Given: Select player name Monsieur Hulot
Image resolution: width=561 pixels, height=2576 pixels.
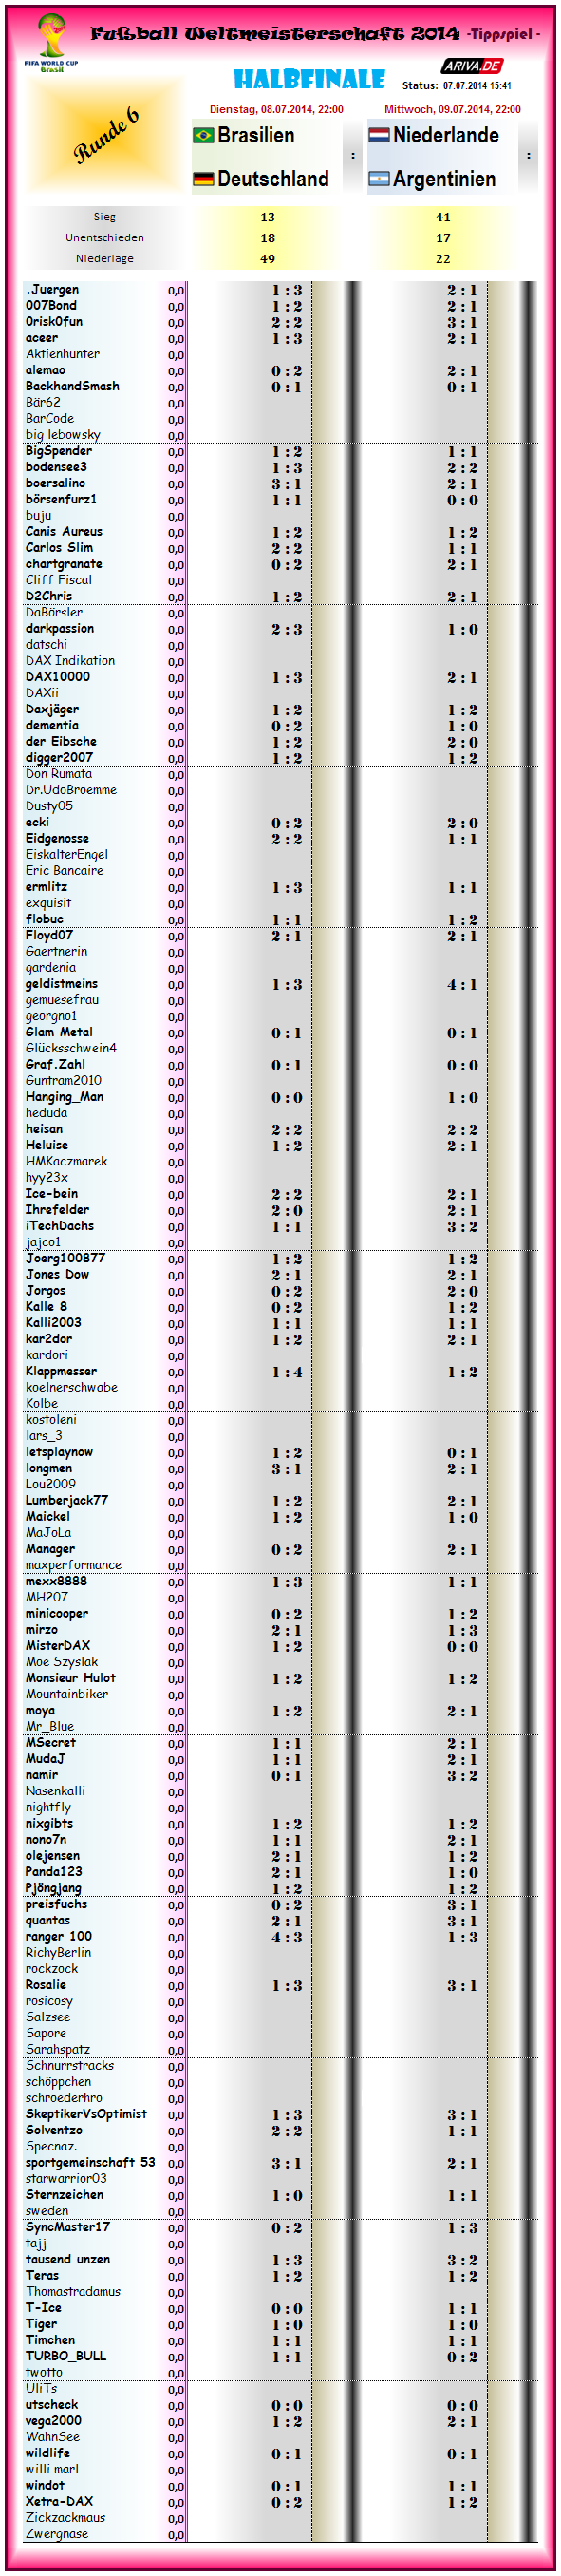Looking at the screenshot, I should (70, 1678).
